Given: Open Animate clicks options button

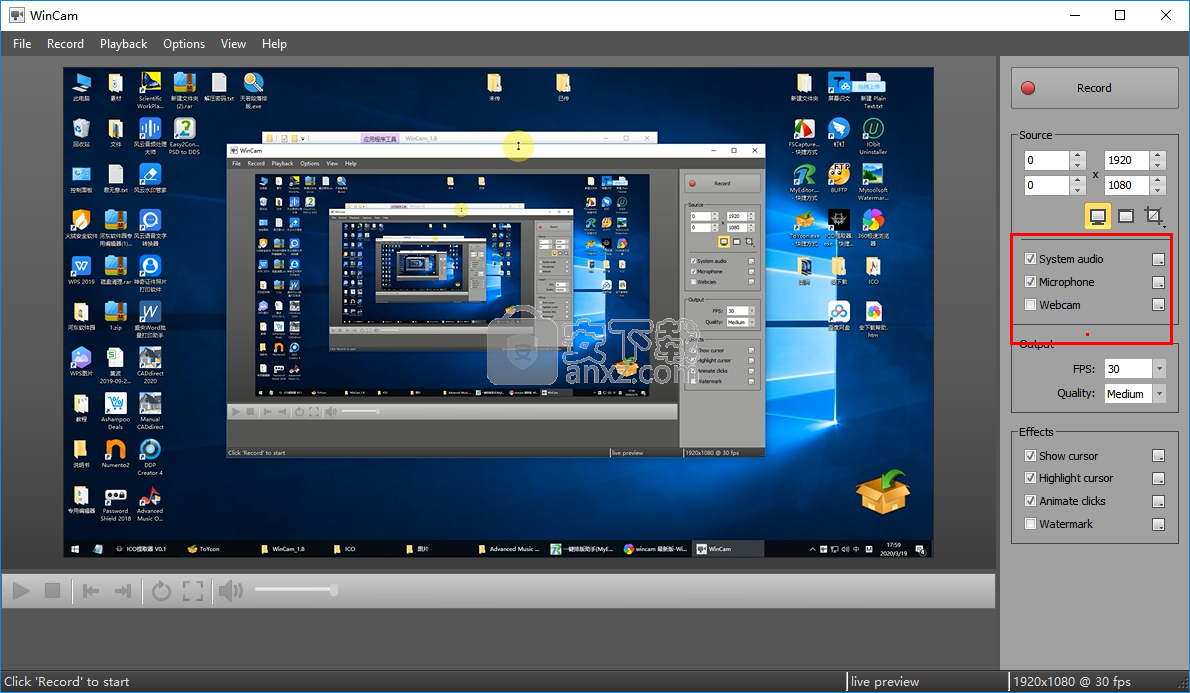Looking at the screenshot, I should click(1158, 501).
